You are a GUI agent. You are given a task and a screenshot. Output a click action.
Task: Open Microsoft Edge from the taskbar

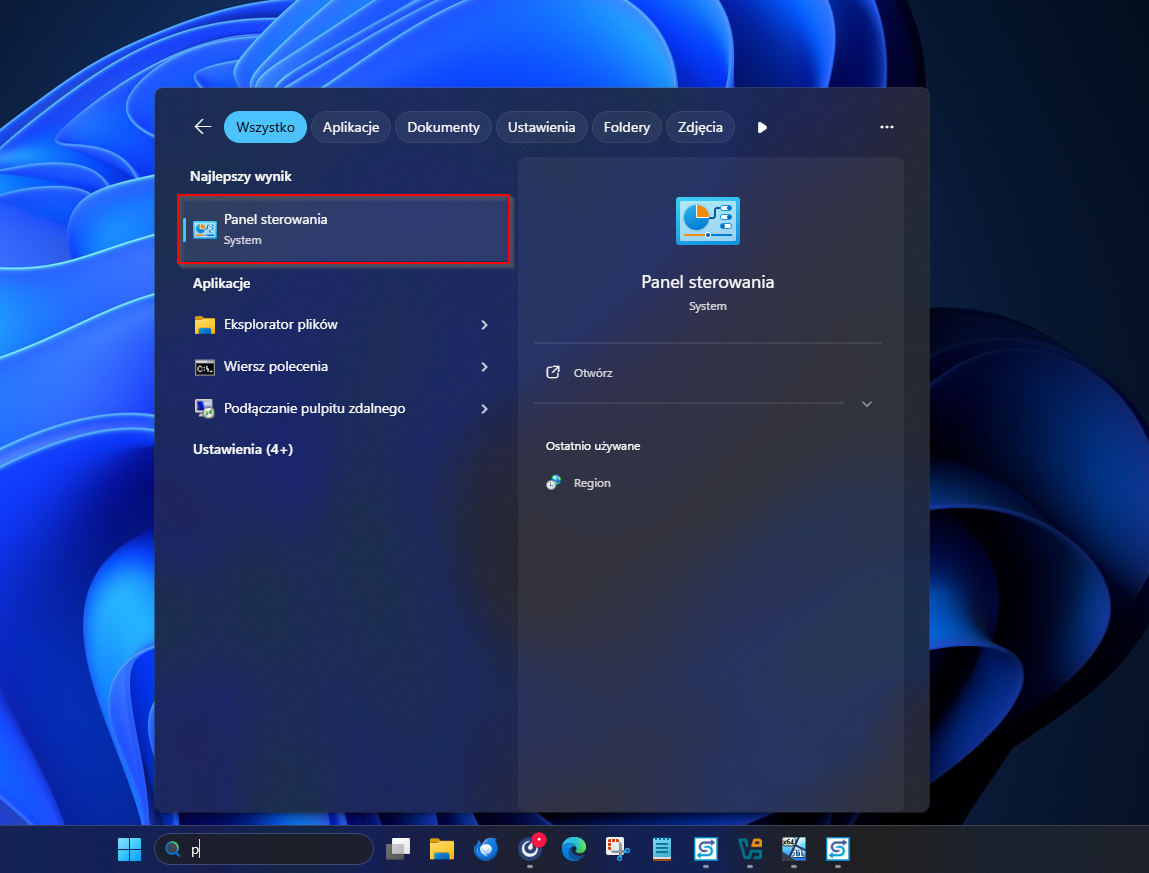pos(573,849)
